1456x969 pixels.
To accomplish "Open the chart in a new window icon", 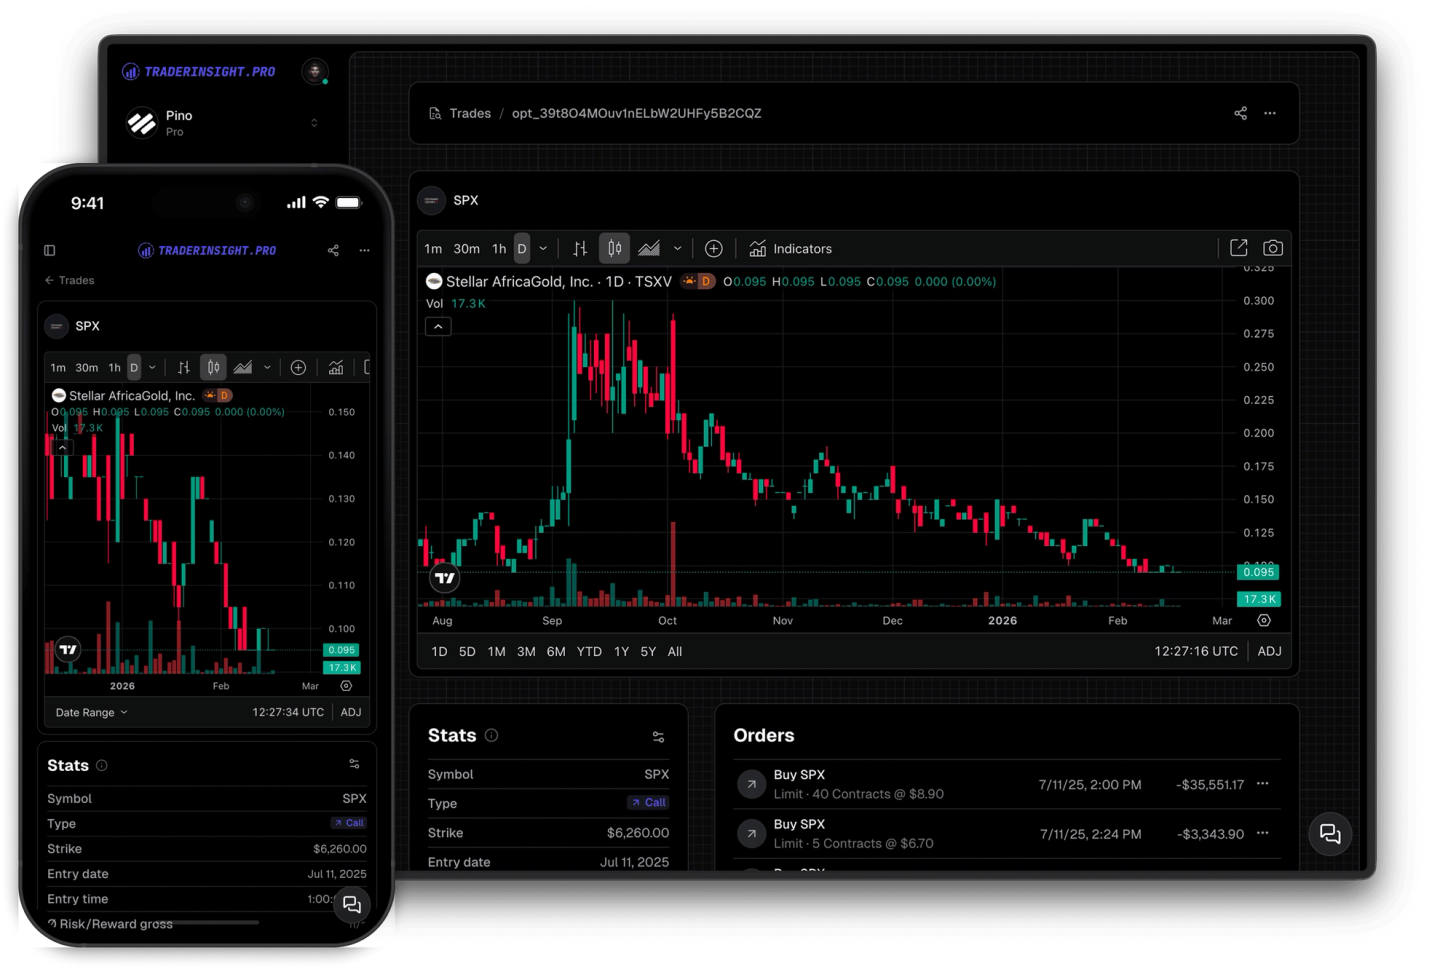I will coord(1239,247).
